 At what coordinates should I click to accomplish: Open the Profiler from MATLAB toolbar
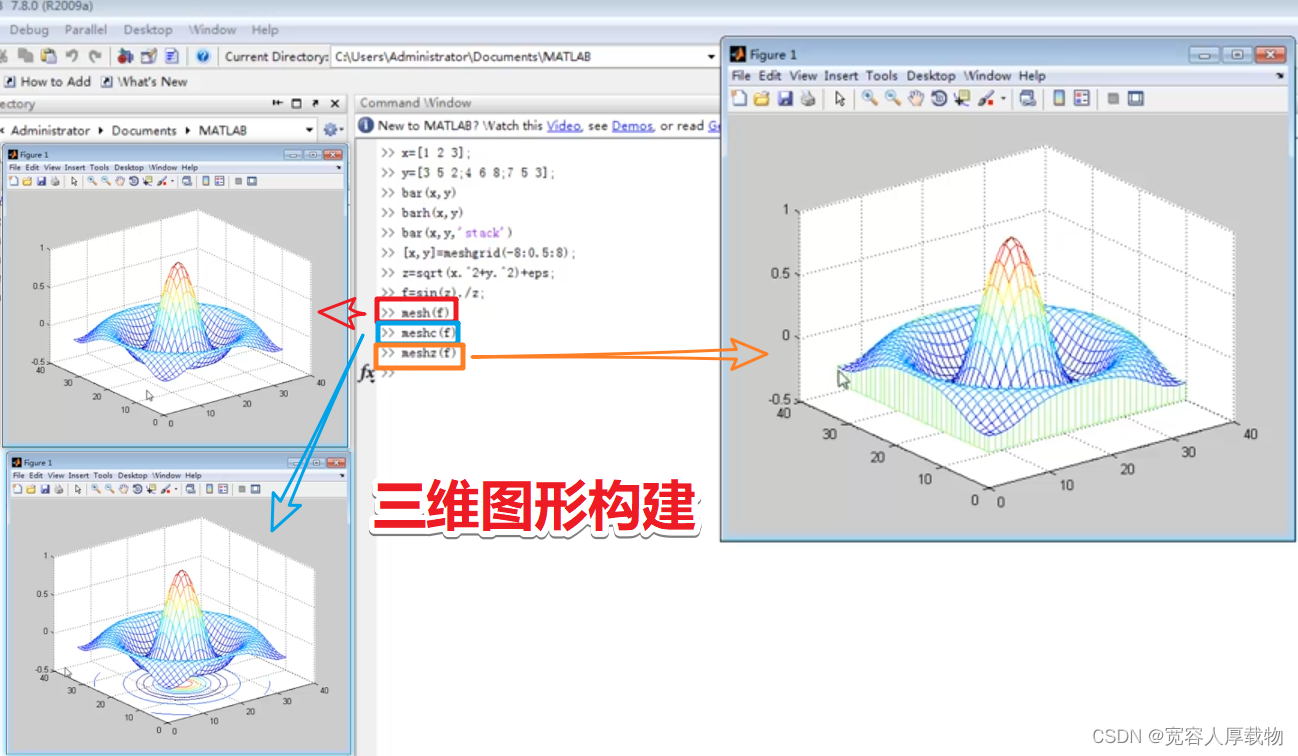(171, 56)
